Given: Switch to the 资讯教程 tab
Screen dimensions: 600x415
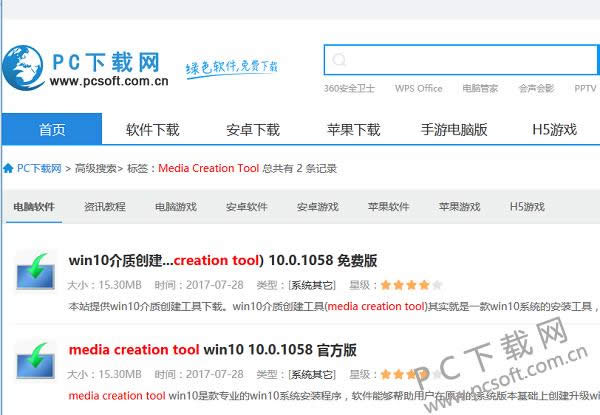Looking at the screenshot, I should 105,207.
